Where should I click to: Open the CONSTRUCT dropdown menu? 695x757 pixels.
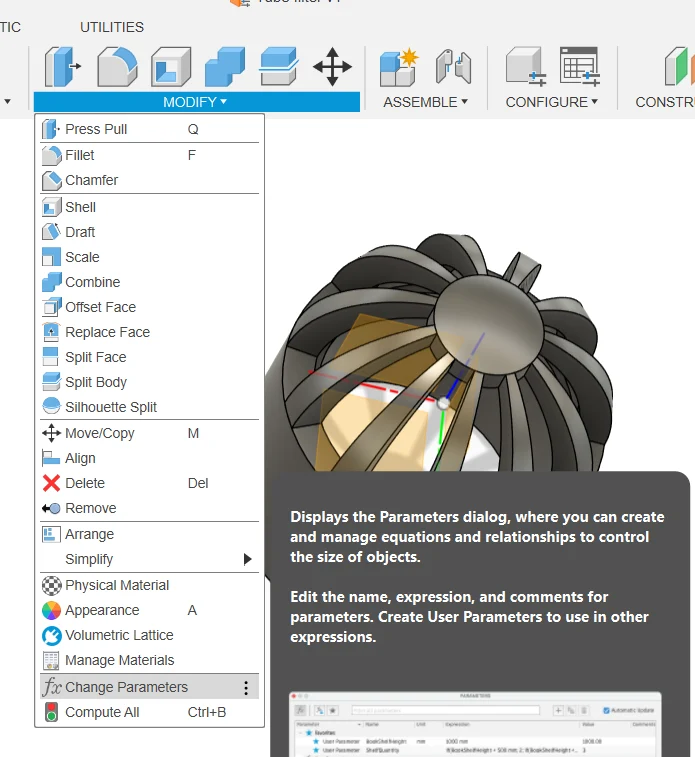click(x=665, y=102)
